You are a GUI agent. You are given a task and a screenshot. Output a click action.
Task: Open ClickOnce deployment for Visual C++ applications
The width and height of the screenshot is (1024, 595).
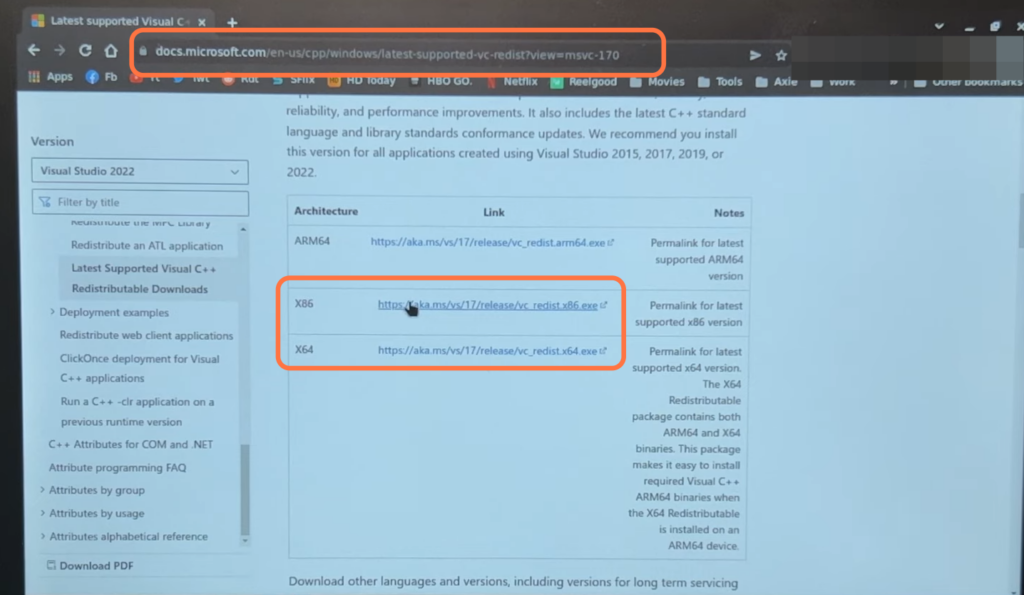click(x=140, y=368)
